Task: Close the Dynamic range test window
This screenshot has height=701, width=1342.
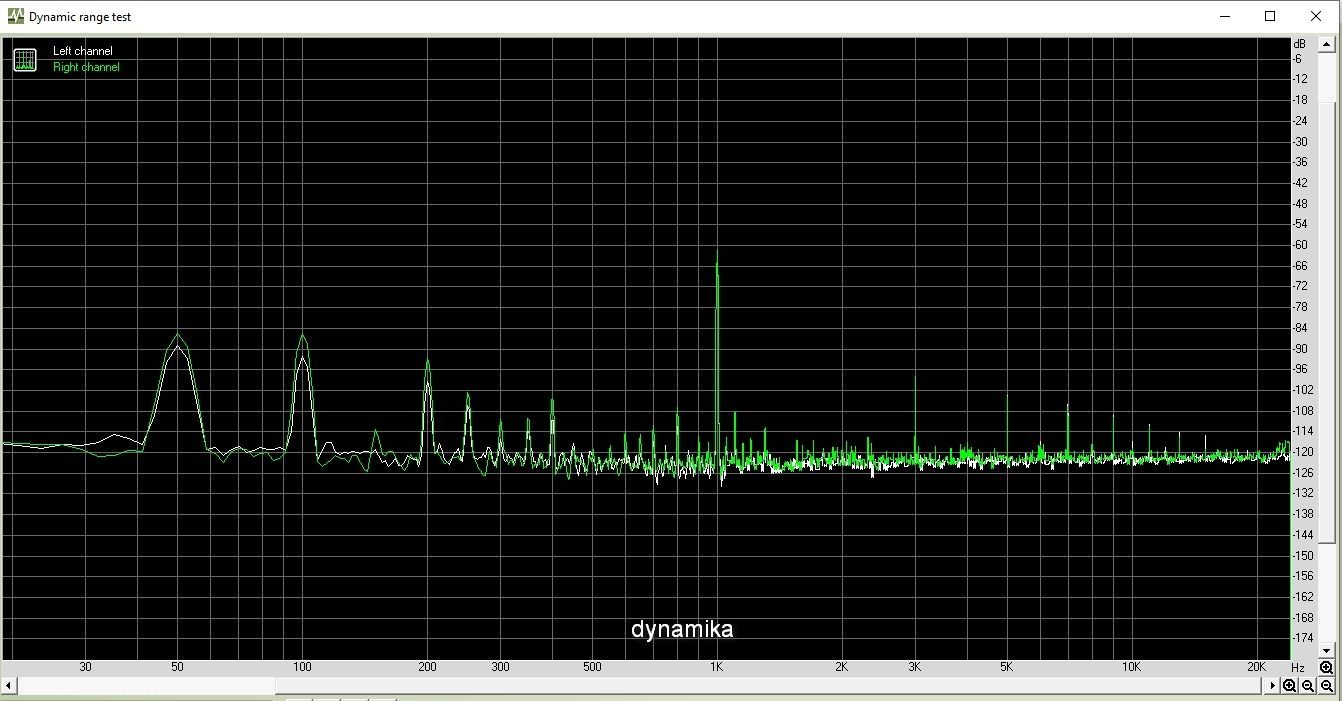Action: point(1316,16)
